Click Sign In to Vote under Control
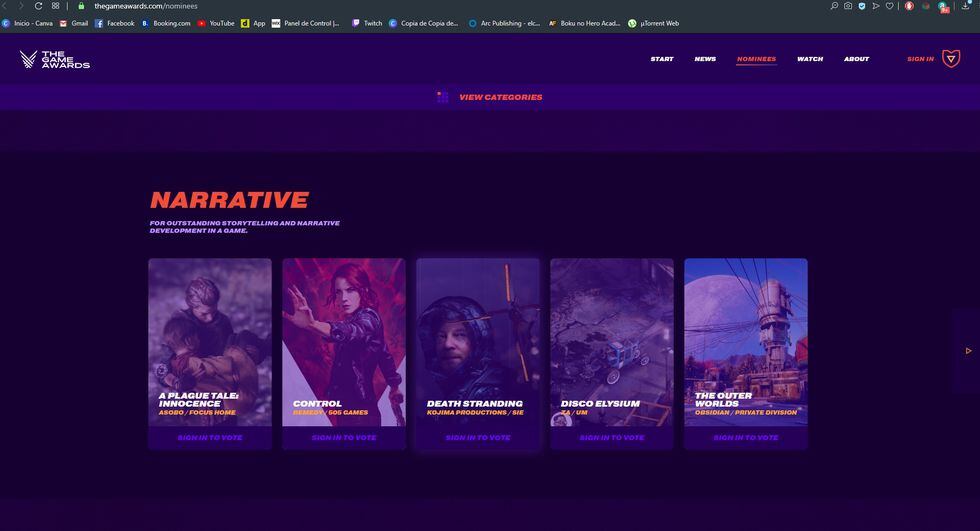 coord(344,438)
